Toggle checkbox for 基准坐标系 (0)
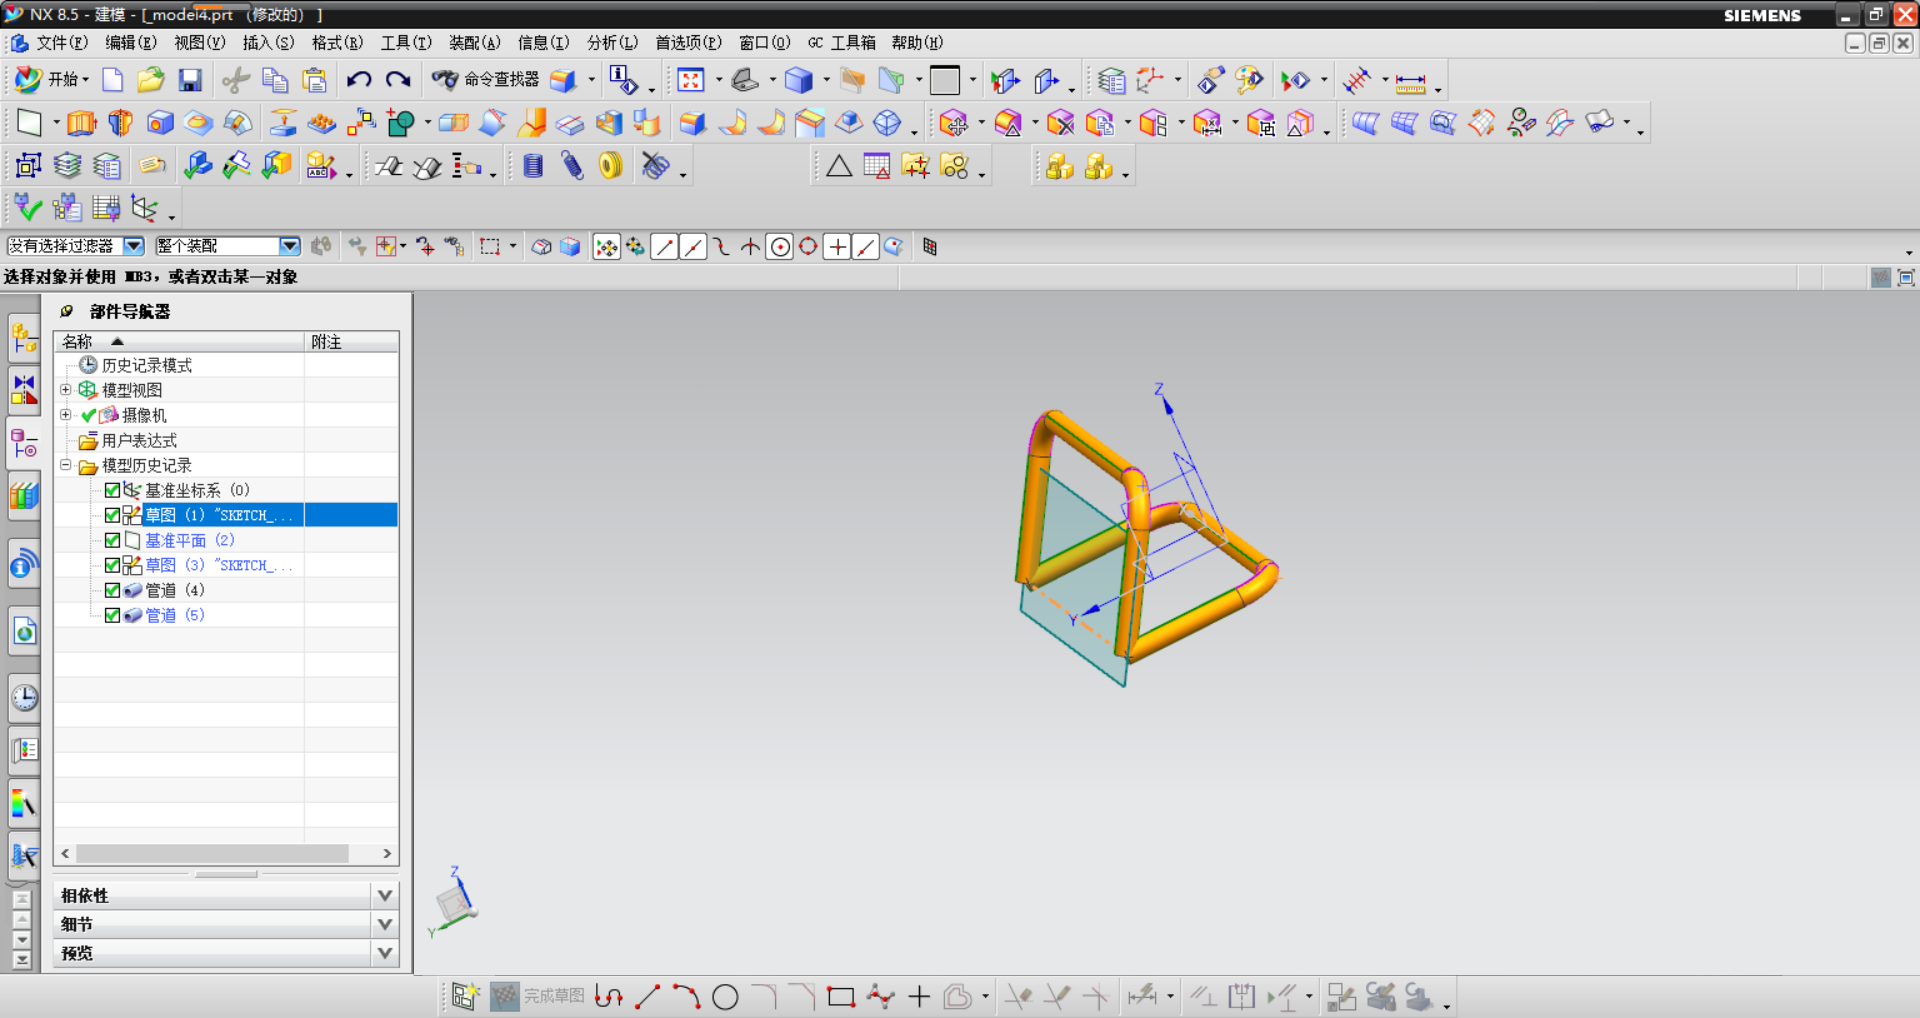 112,490
